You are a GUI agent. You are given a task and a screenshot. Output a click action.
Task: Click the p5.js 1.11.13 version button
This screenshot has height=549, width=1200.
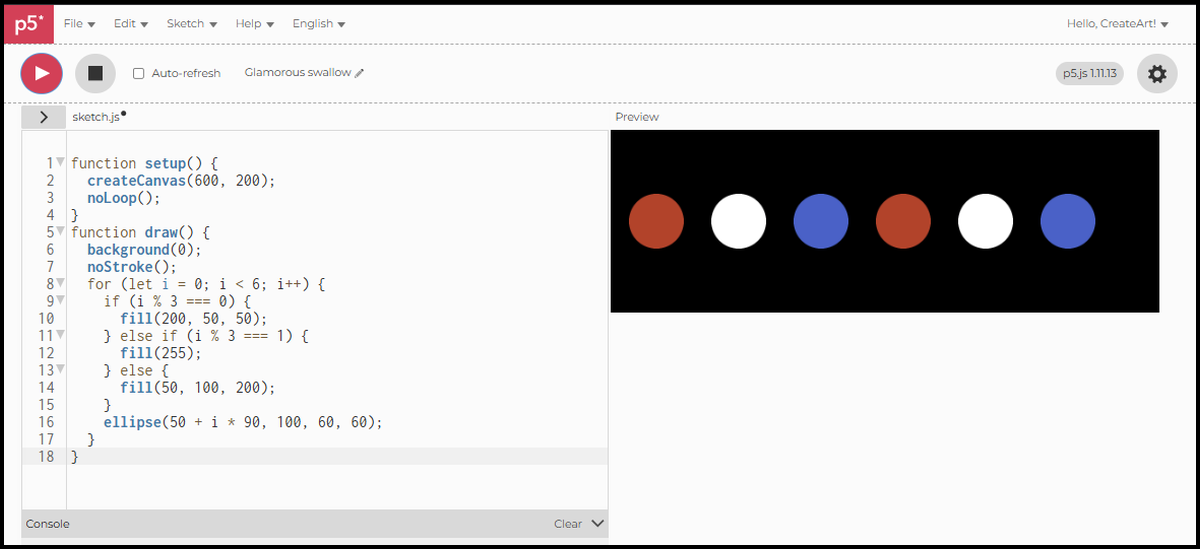[1090, 73]
